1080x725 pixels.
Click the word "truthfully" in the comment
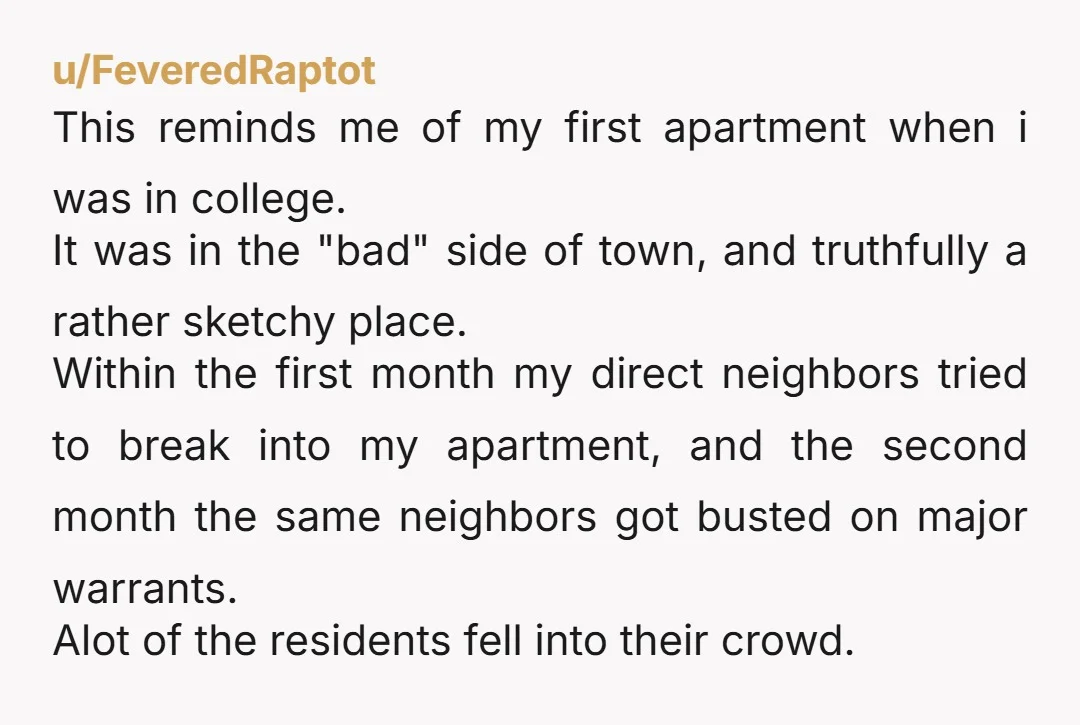[900, 252]
